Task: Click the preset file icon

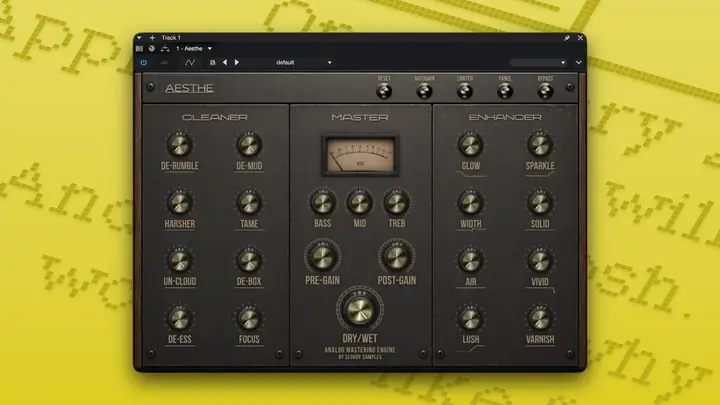Action: click(213, 62)
